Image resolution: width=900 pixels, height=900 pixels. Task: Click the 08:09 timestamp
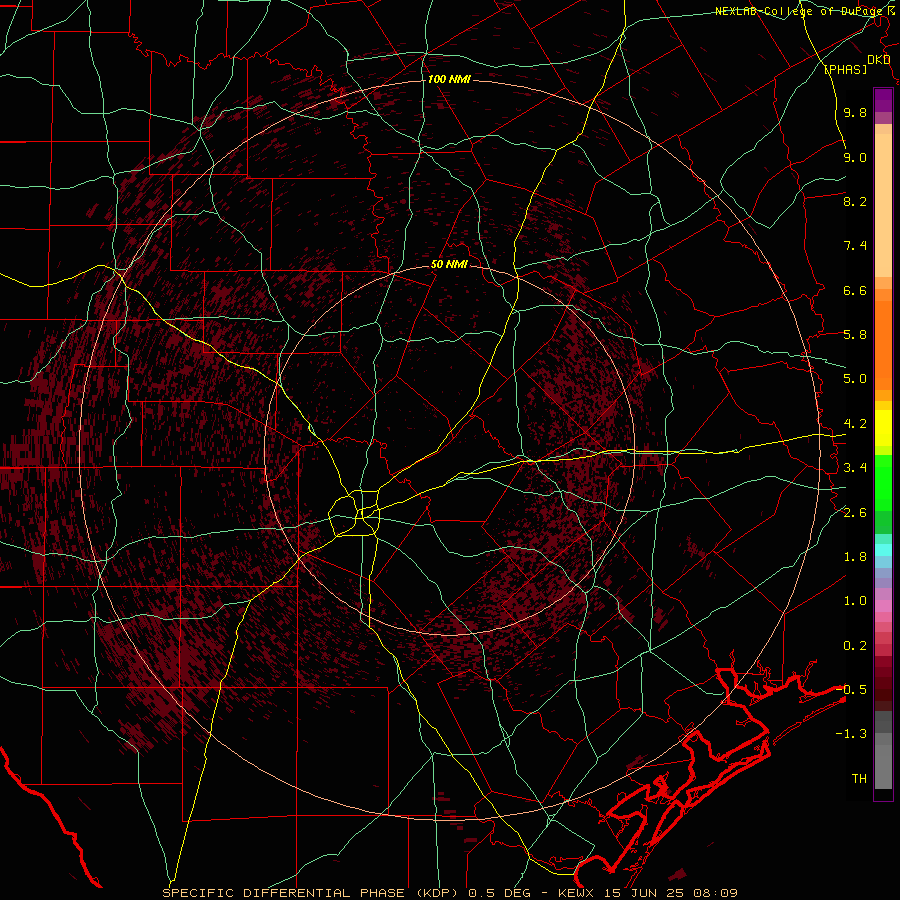(x=715, y=893)
